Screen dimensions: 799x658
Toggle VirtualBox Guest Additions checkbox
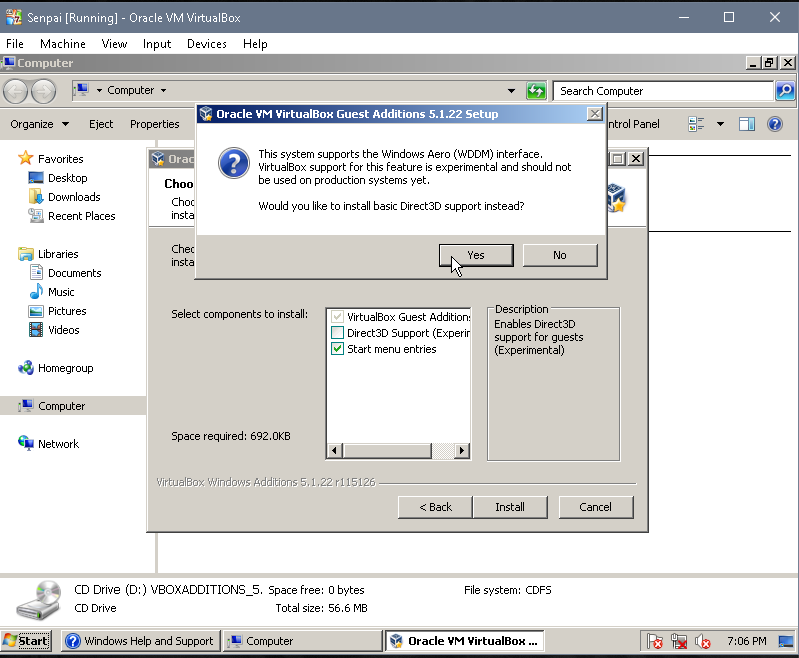(337, 317)
